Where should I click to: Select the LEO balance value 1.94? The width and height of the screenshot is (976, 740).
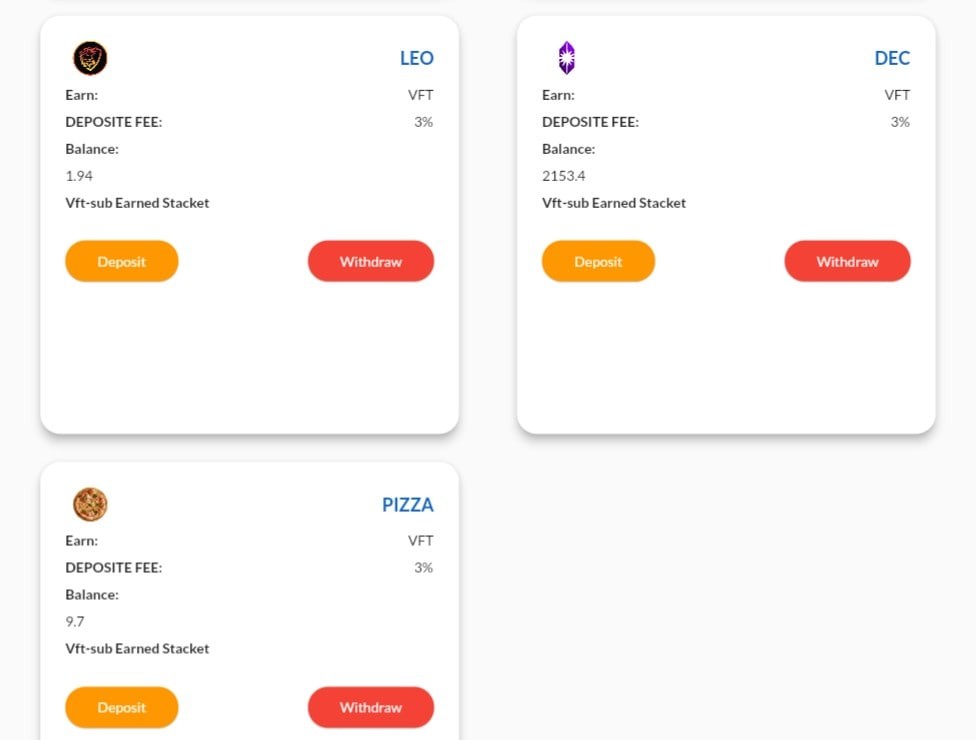pyautogui.click(x=79, y=176)
